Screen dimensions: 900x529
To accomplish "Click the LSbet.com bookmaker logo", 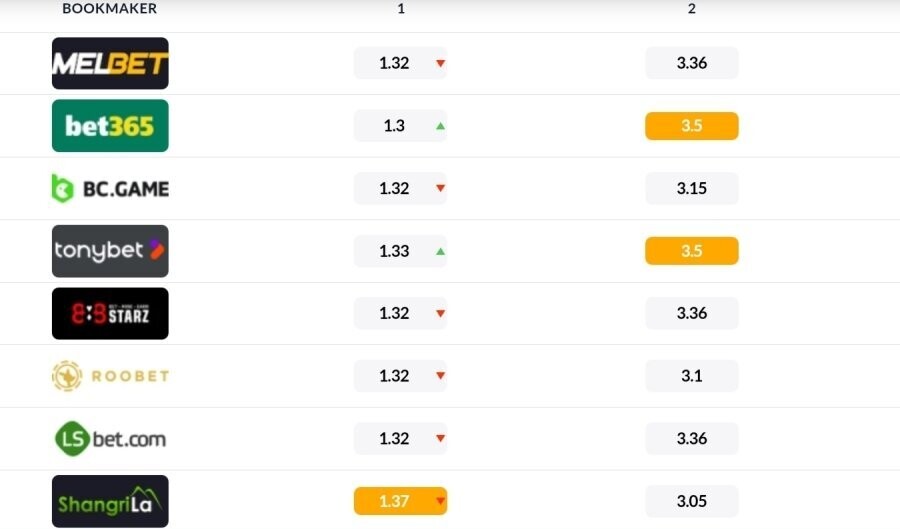I will coord(110,439).
